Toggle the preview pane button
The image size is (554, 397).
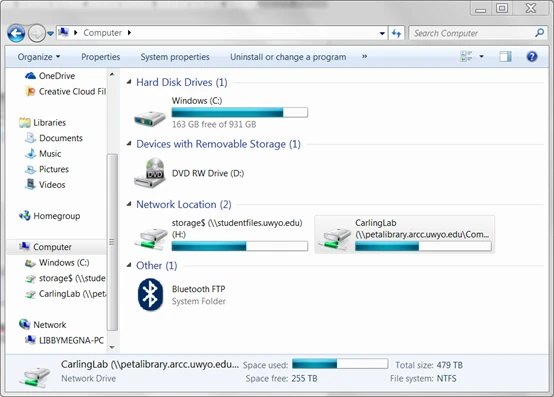point(505,56)
